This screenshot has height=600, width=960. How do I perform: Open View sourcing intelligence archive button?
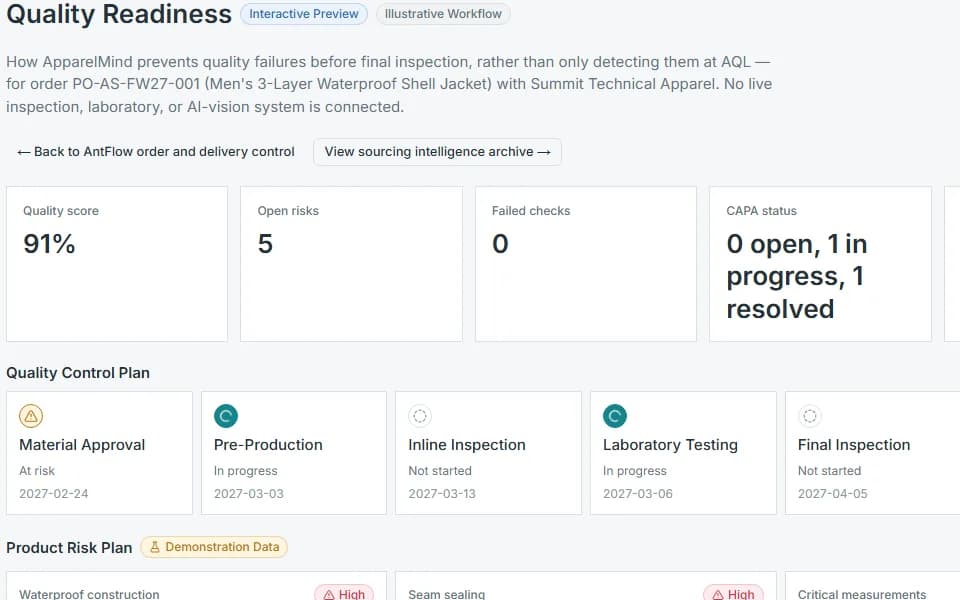(437, 152)
